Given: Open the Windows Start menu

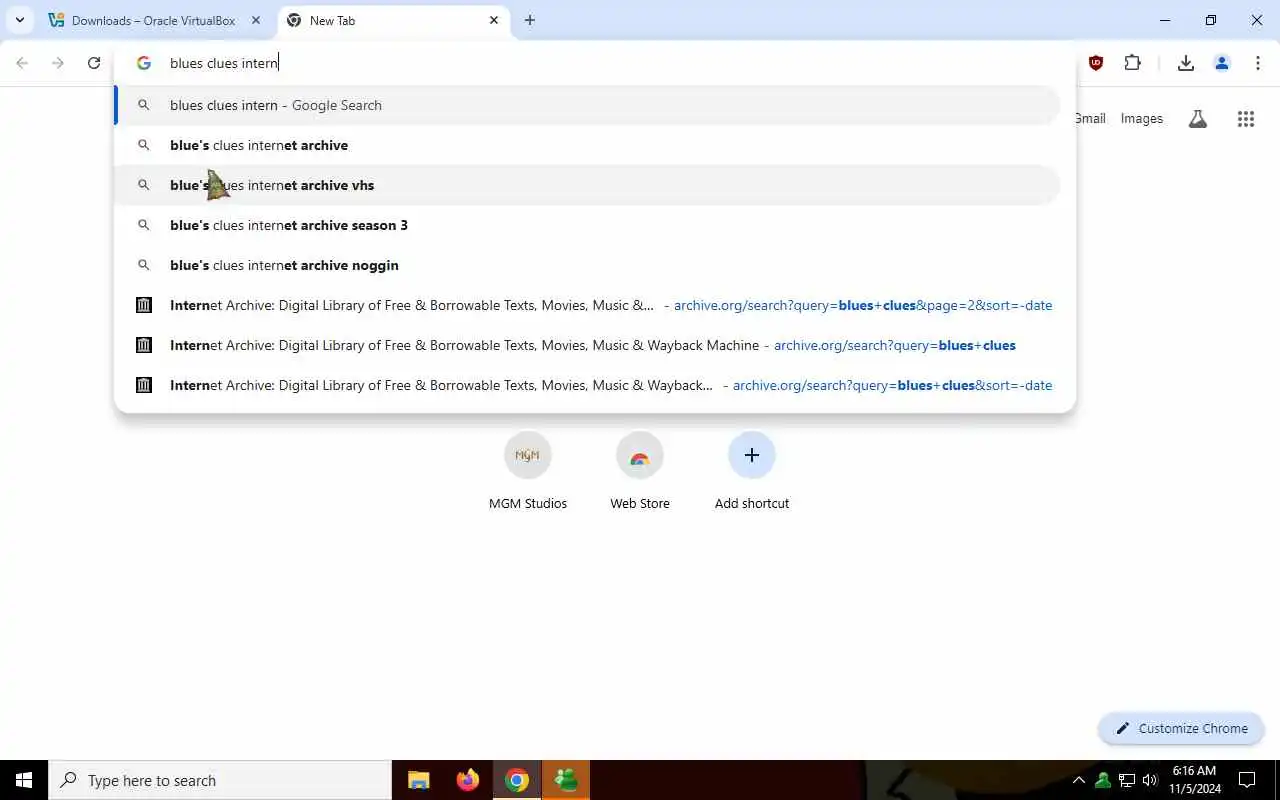Looking at the screenshot, I should (24, 780).
